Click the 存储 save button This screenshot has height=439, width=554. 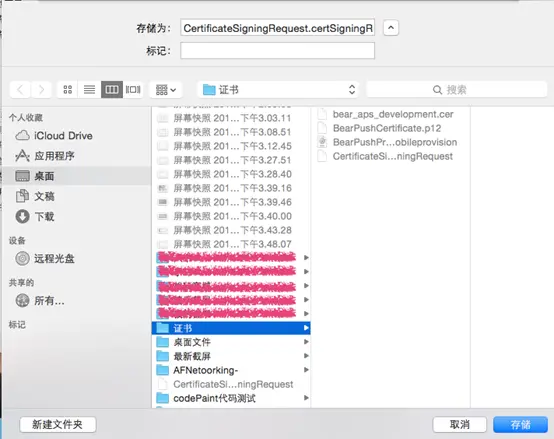click(520, 424)
